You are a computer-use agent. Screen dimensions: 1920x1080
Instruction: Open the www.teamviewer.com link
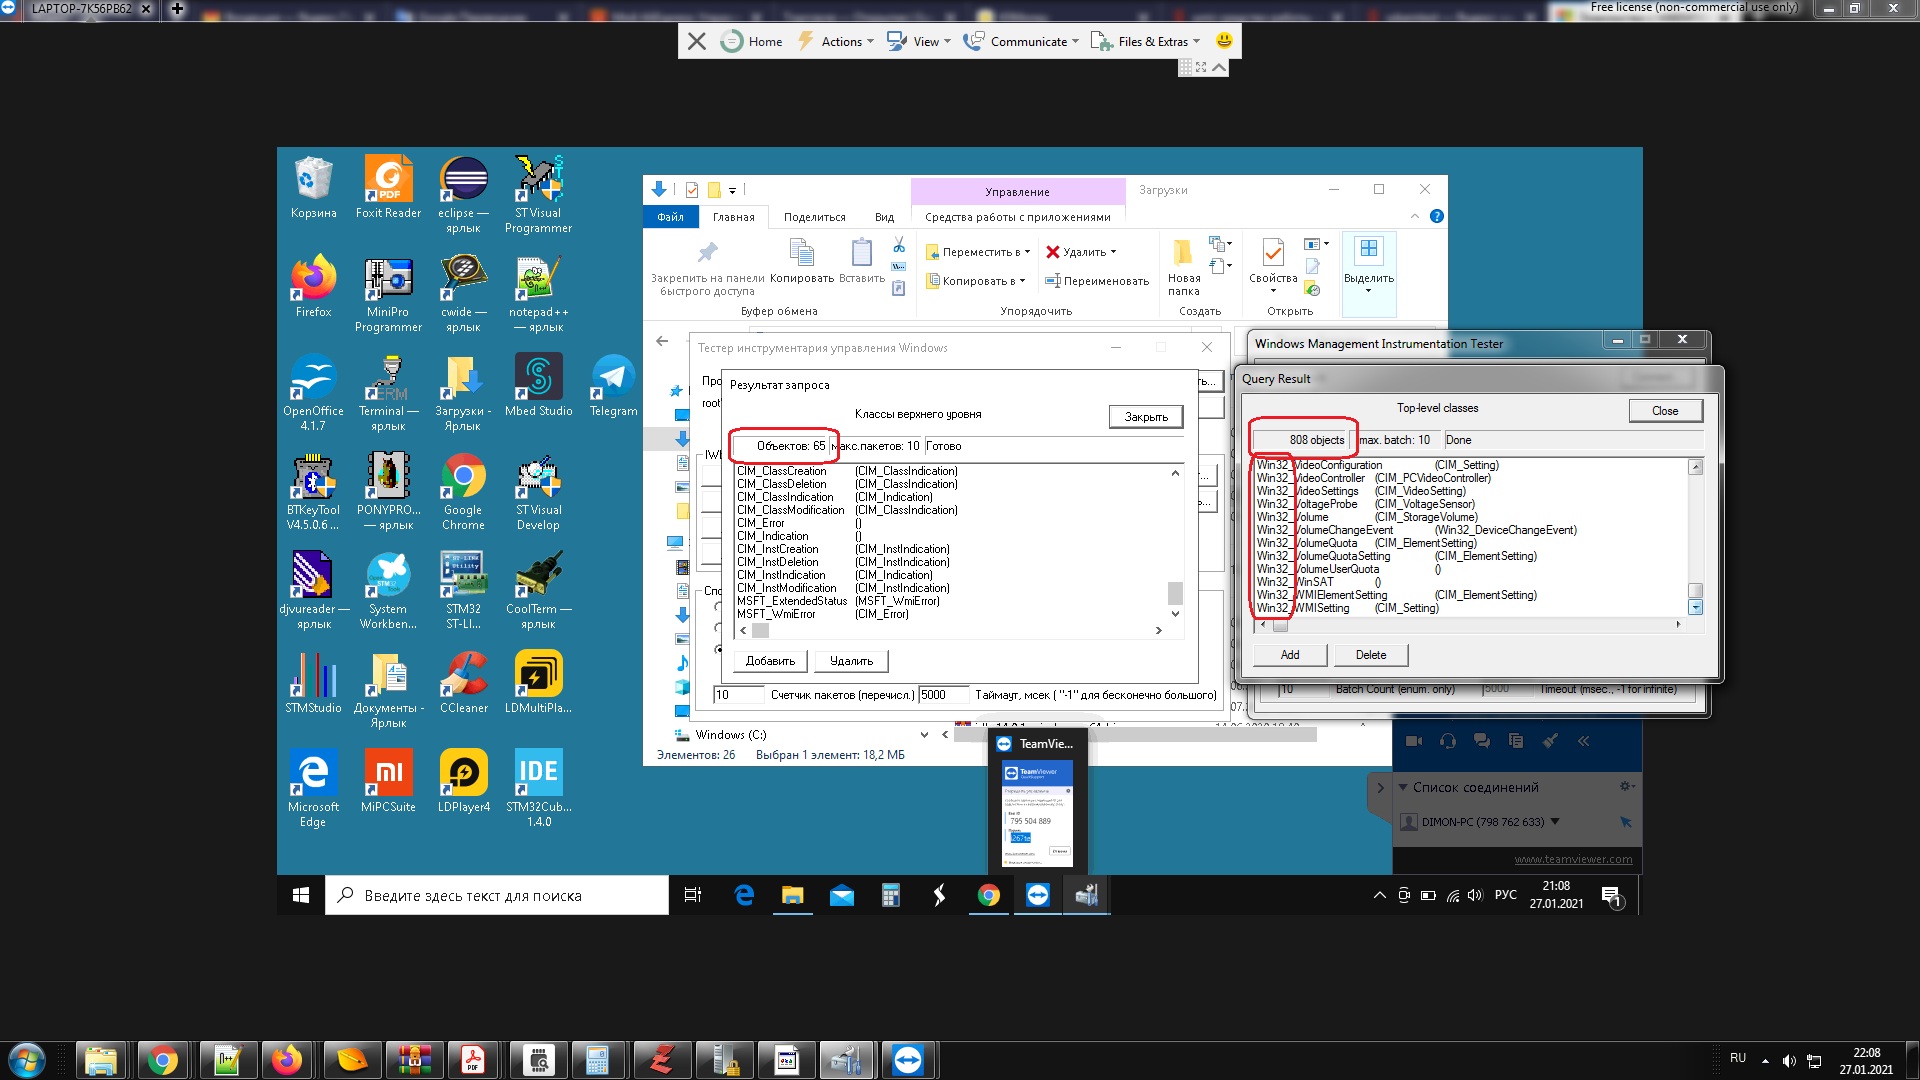[1573, 859]
